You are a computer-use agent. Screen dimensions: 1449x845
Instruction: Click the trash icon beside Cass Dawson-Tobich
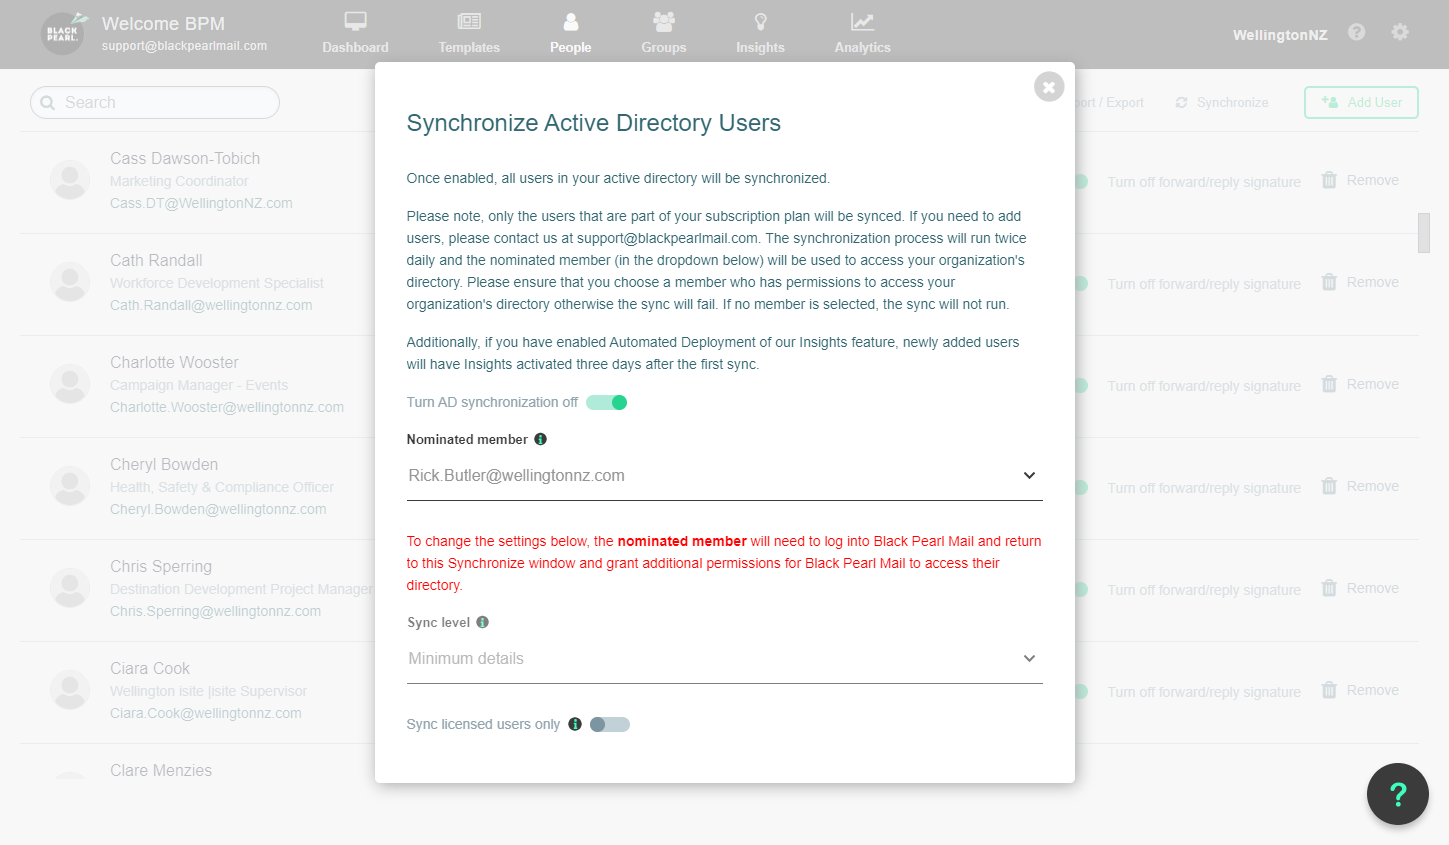(x=1329, y=180)
